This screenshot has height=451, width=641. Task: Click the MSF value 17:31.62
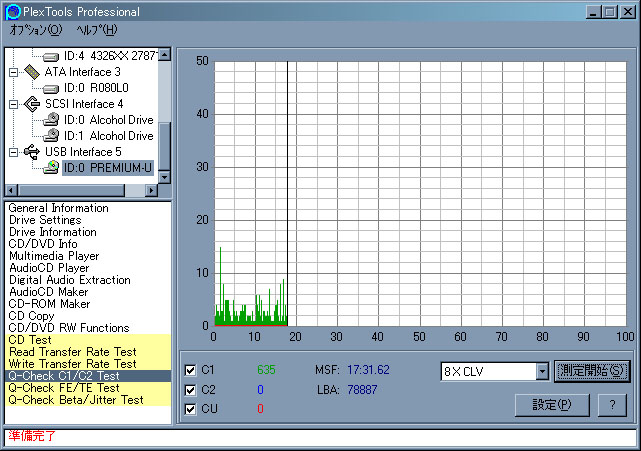(368, 370)
